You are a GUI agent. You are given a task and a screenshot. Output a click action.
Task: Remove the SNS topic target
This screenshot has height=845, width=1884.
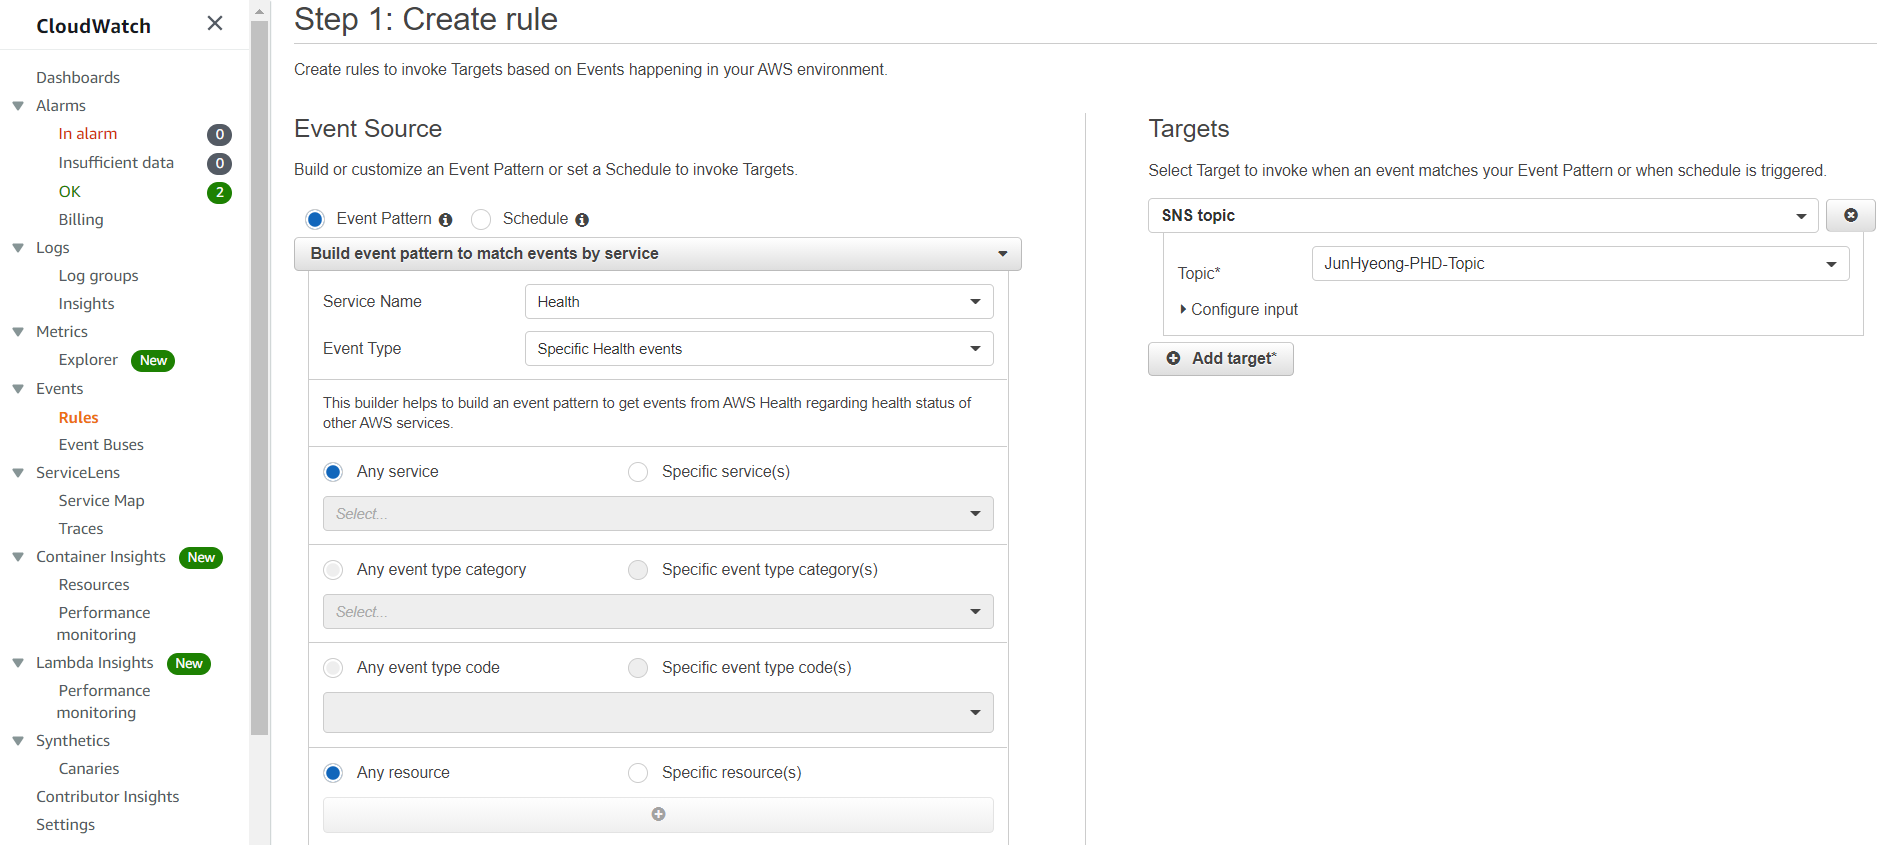click(x=1850, y=216)
